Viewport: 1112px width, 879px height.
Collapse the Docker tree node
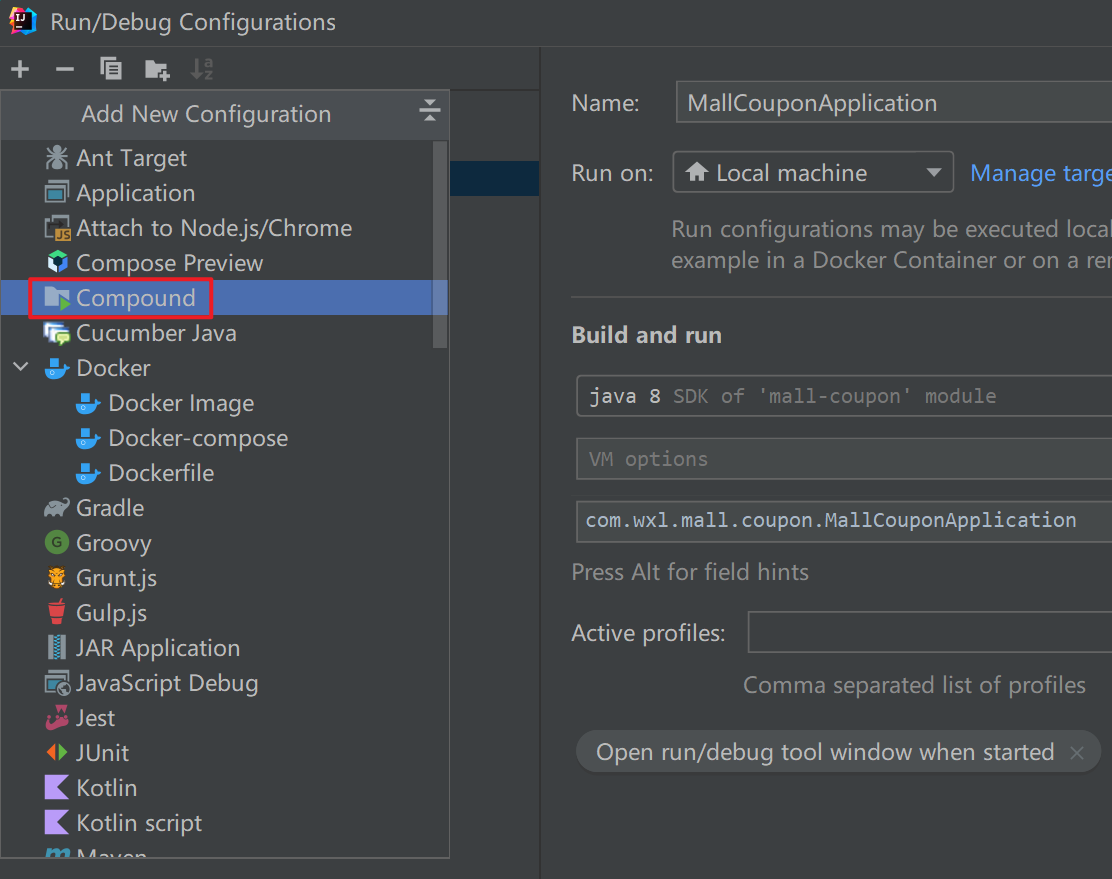21,368
